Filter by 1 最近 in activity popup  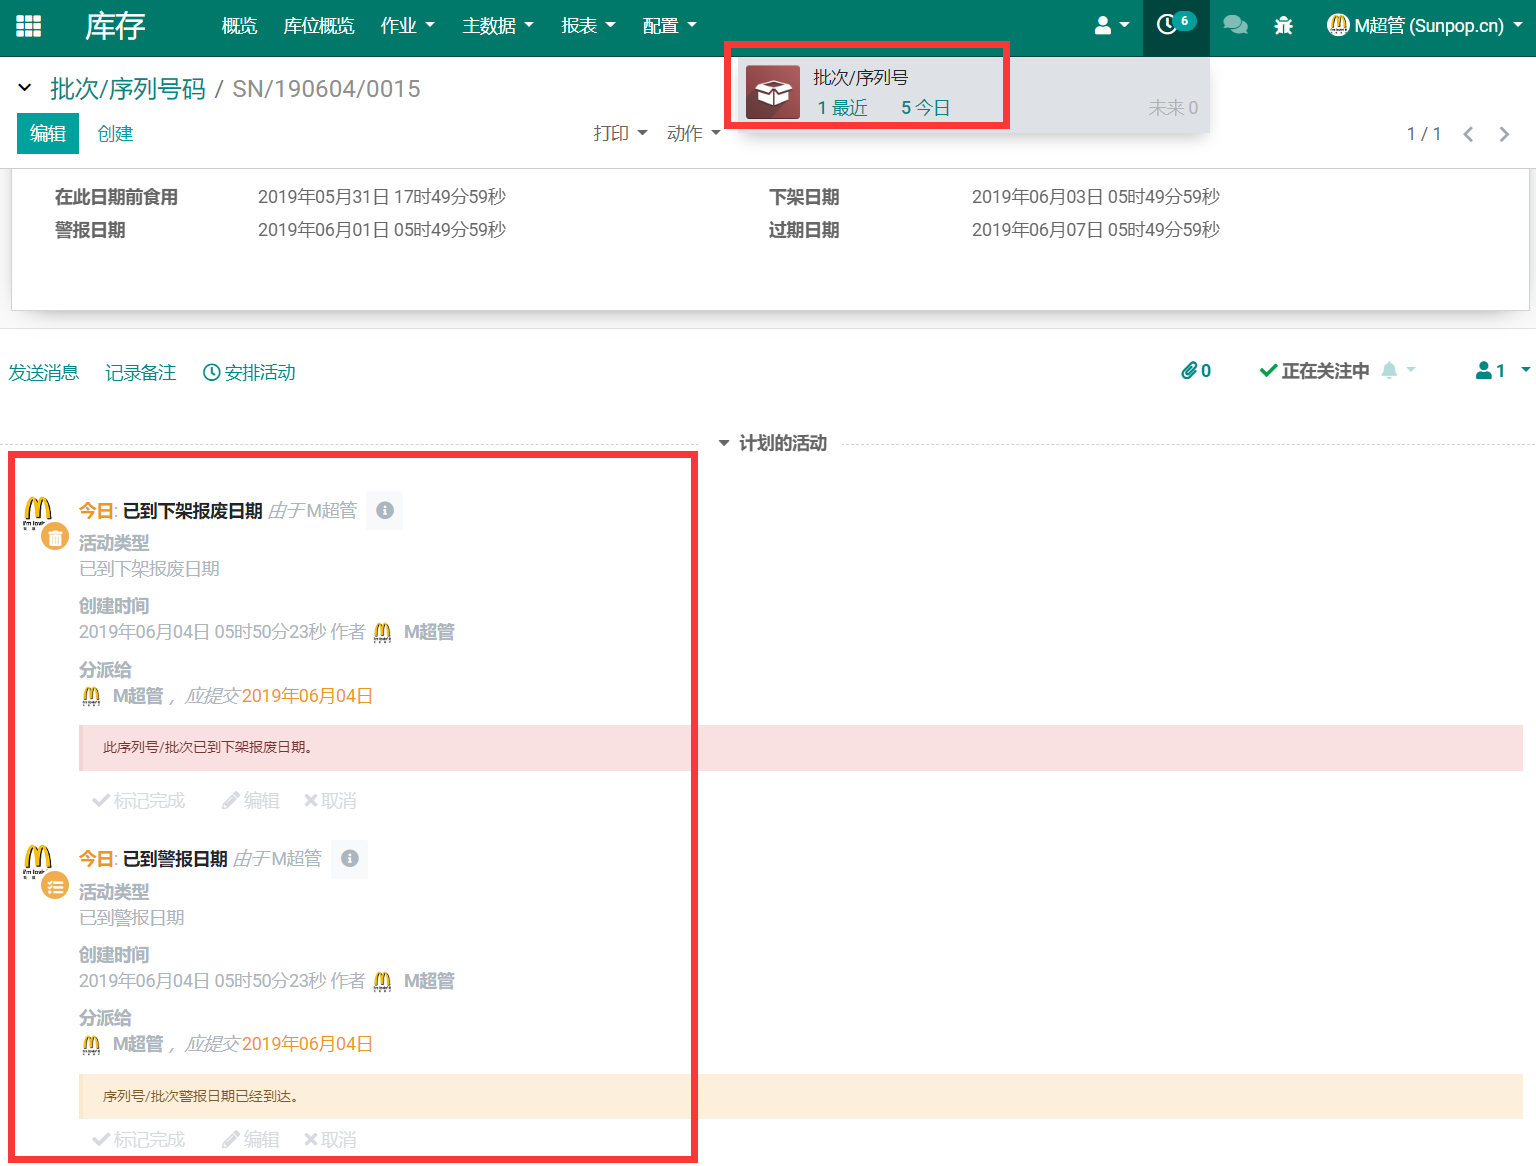tap(842, 108)
